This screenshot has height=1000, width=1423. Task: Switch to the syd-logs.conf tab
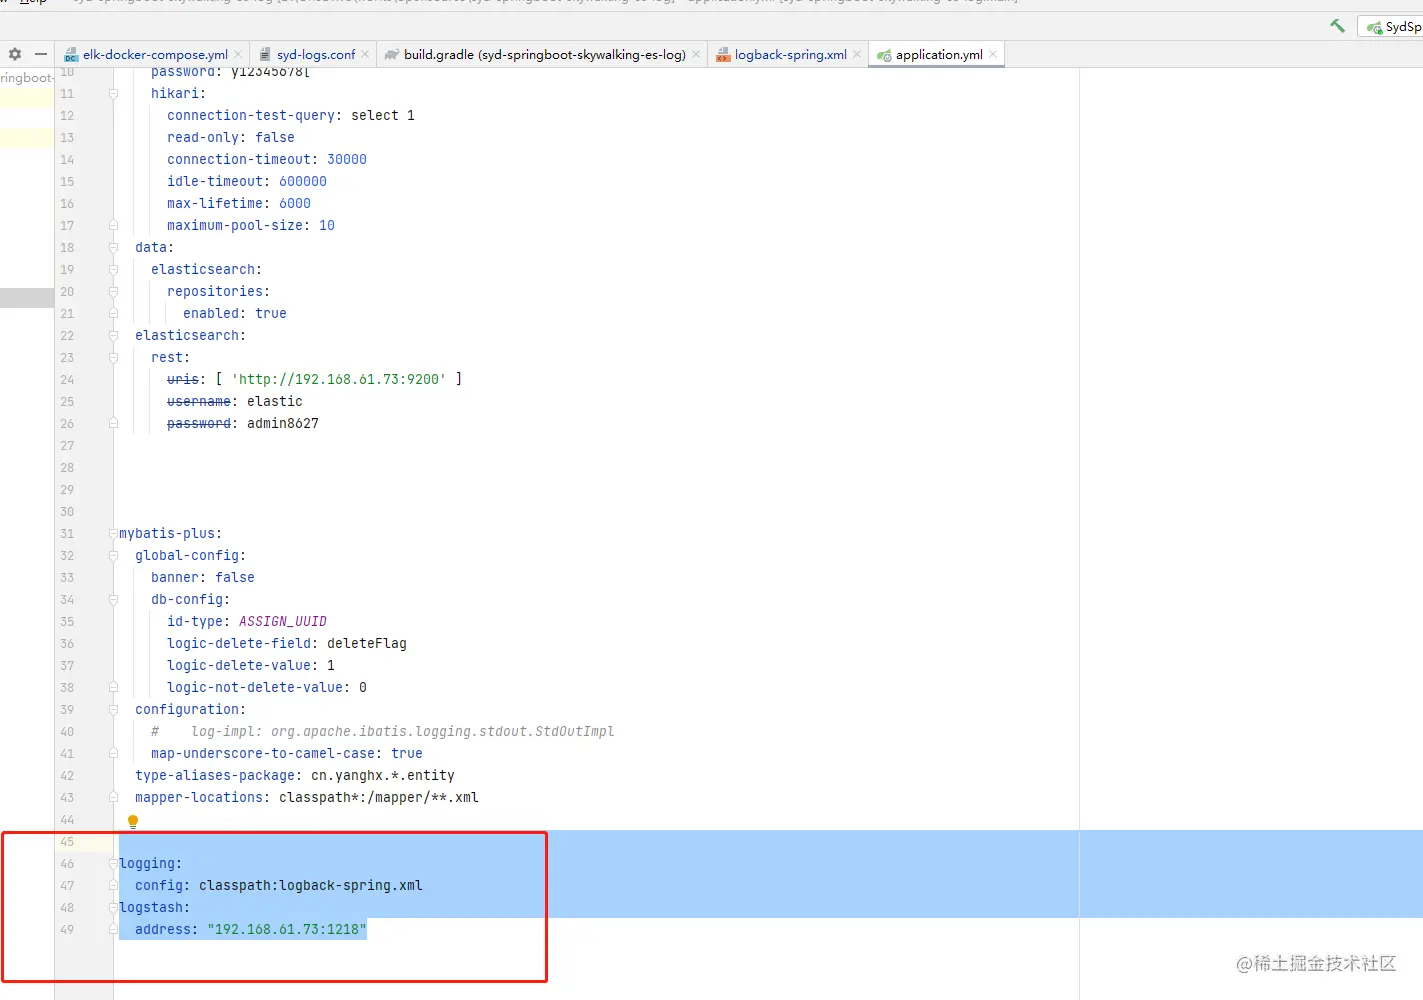tap(315, 55)
